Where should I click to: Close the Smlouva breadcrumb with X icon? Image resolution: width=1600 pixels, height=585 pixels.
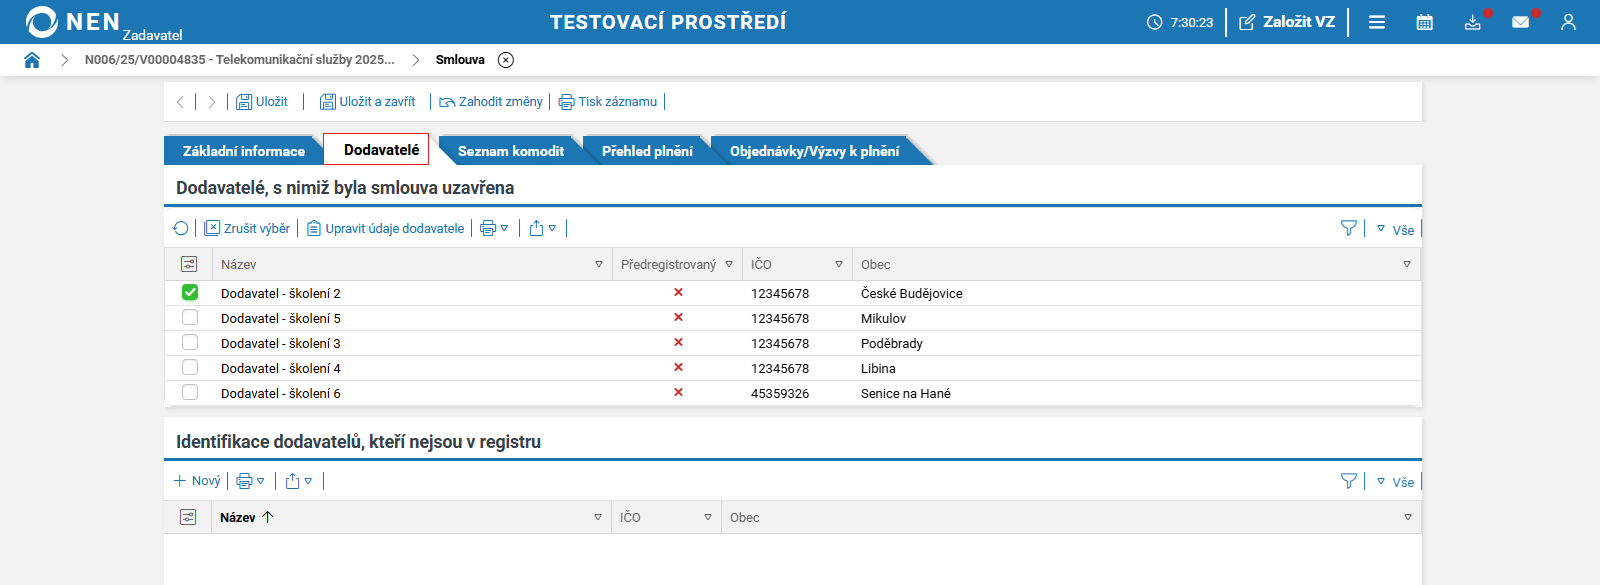pyautogui.click(x=506, y=60)
